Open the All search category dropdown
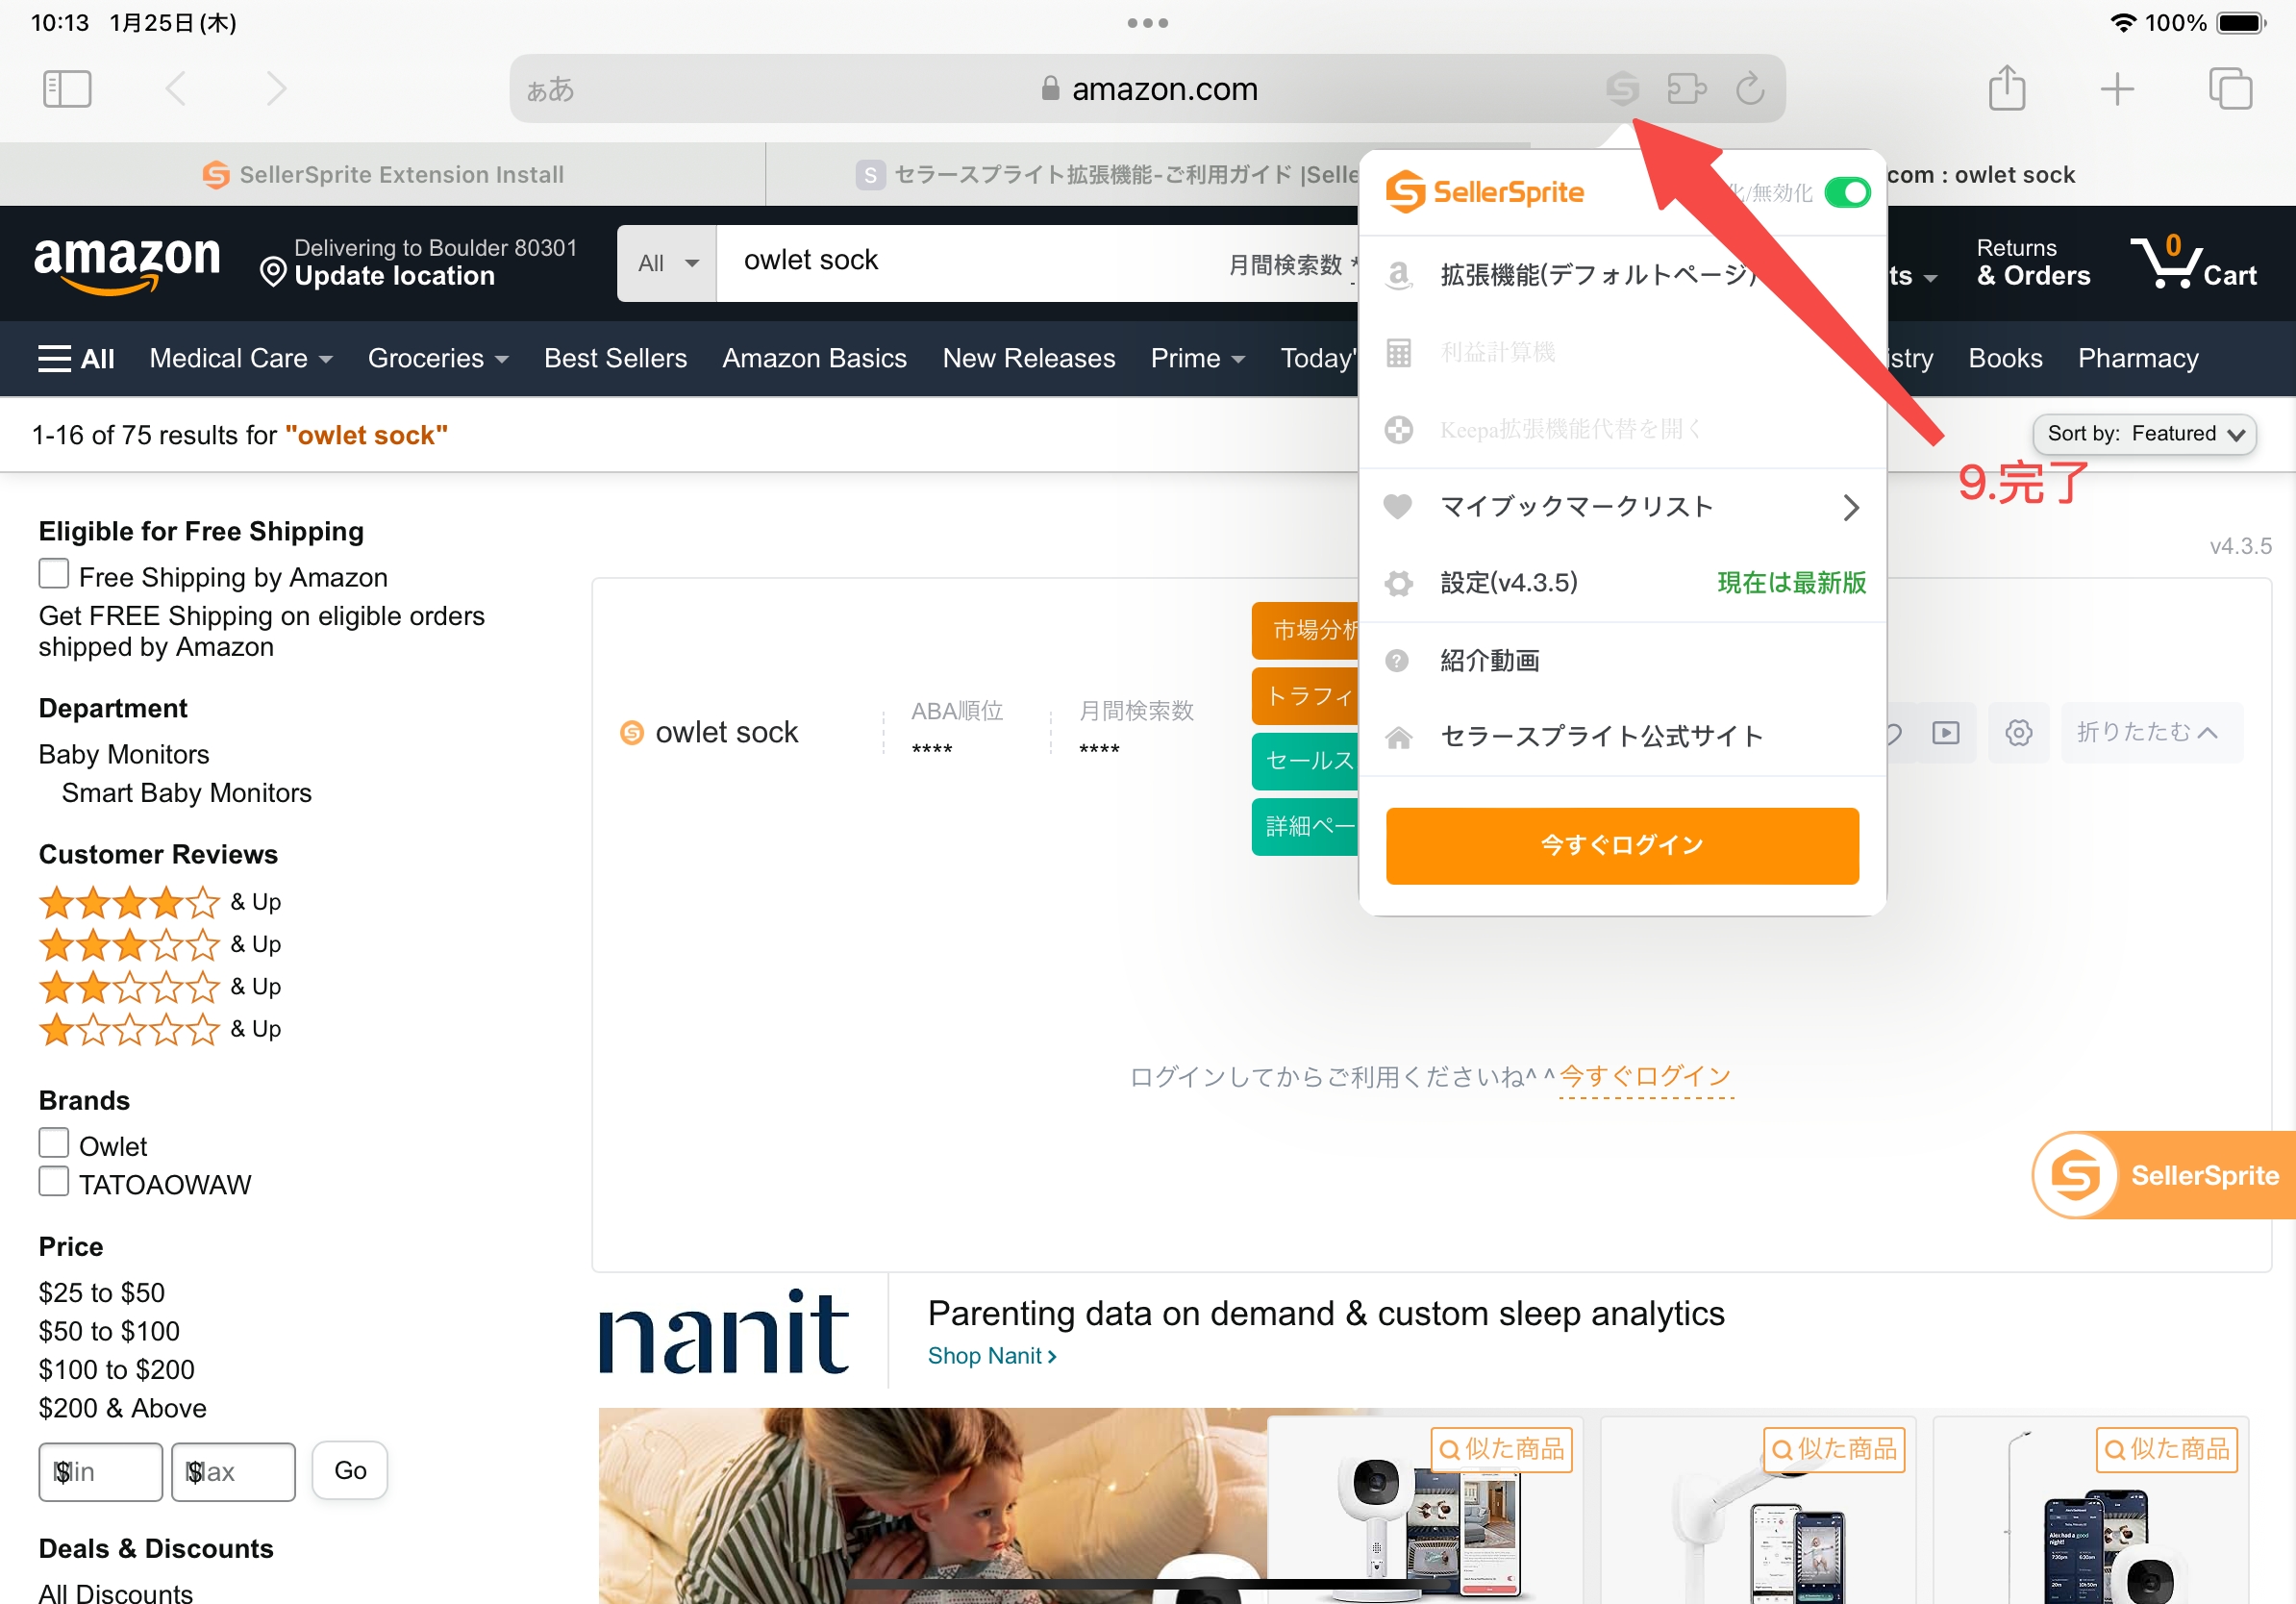Image resolution: width=2296 pixels, height=1604 pixels. (667, 263)
